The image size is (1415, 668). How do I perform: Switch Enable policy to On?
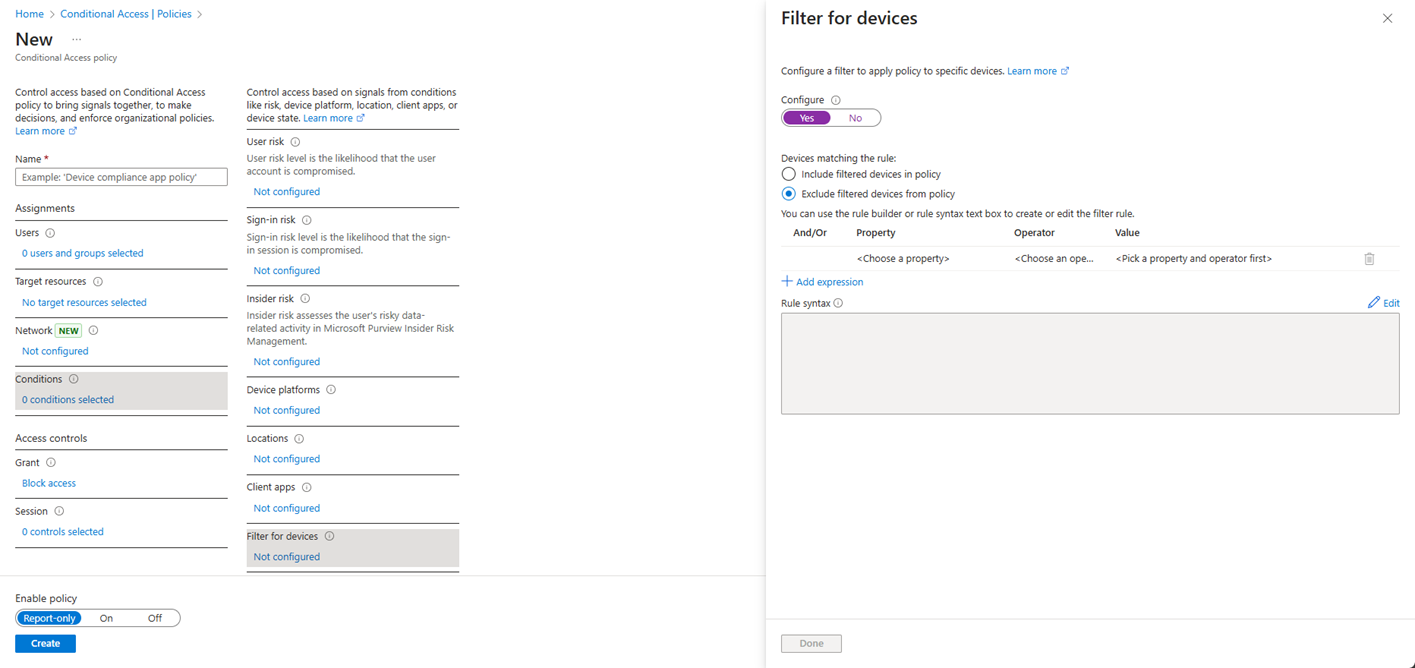coord(106,618)
